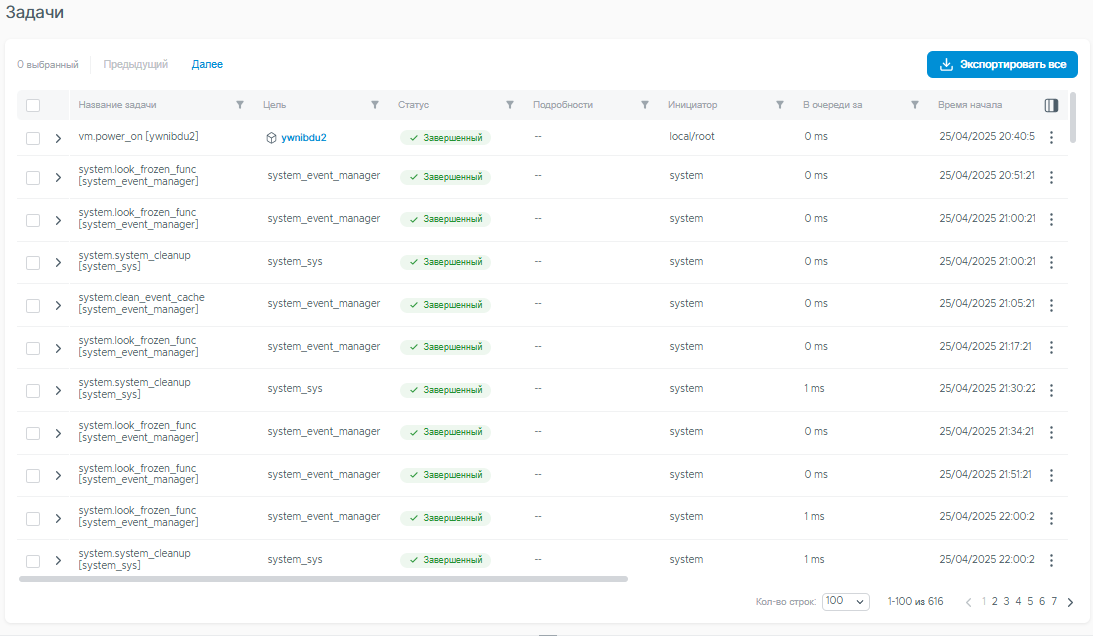Viewport: 1093px width, 636px height.
Task: Click the Экспортировать все button
Action: 1002,64
